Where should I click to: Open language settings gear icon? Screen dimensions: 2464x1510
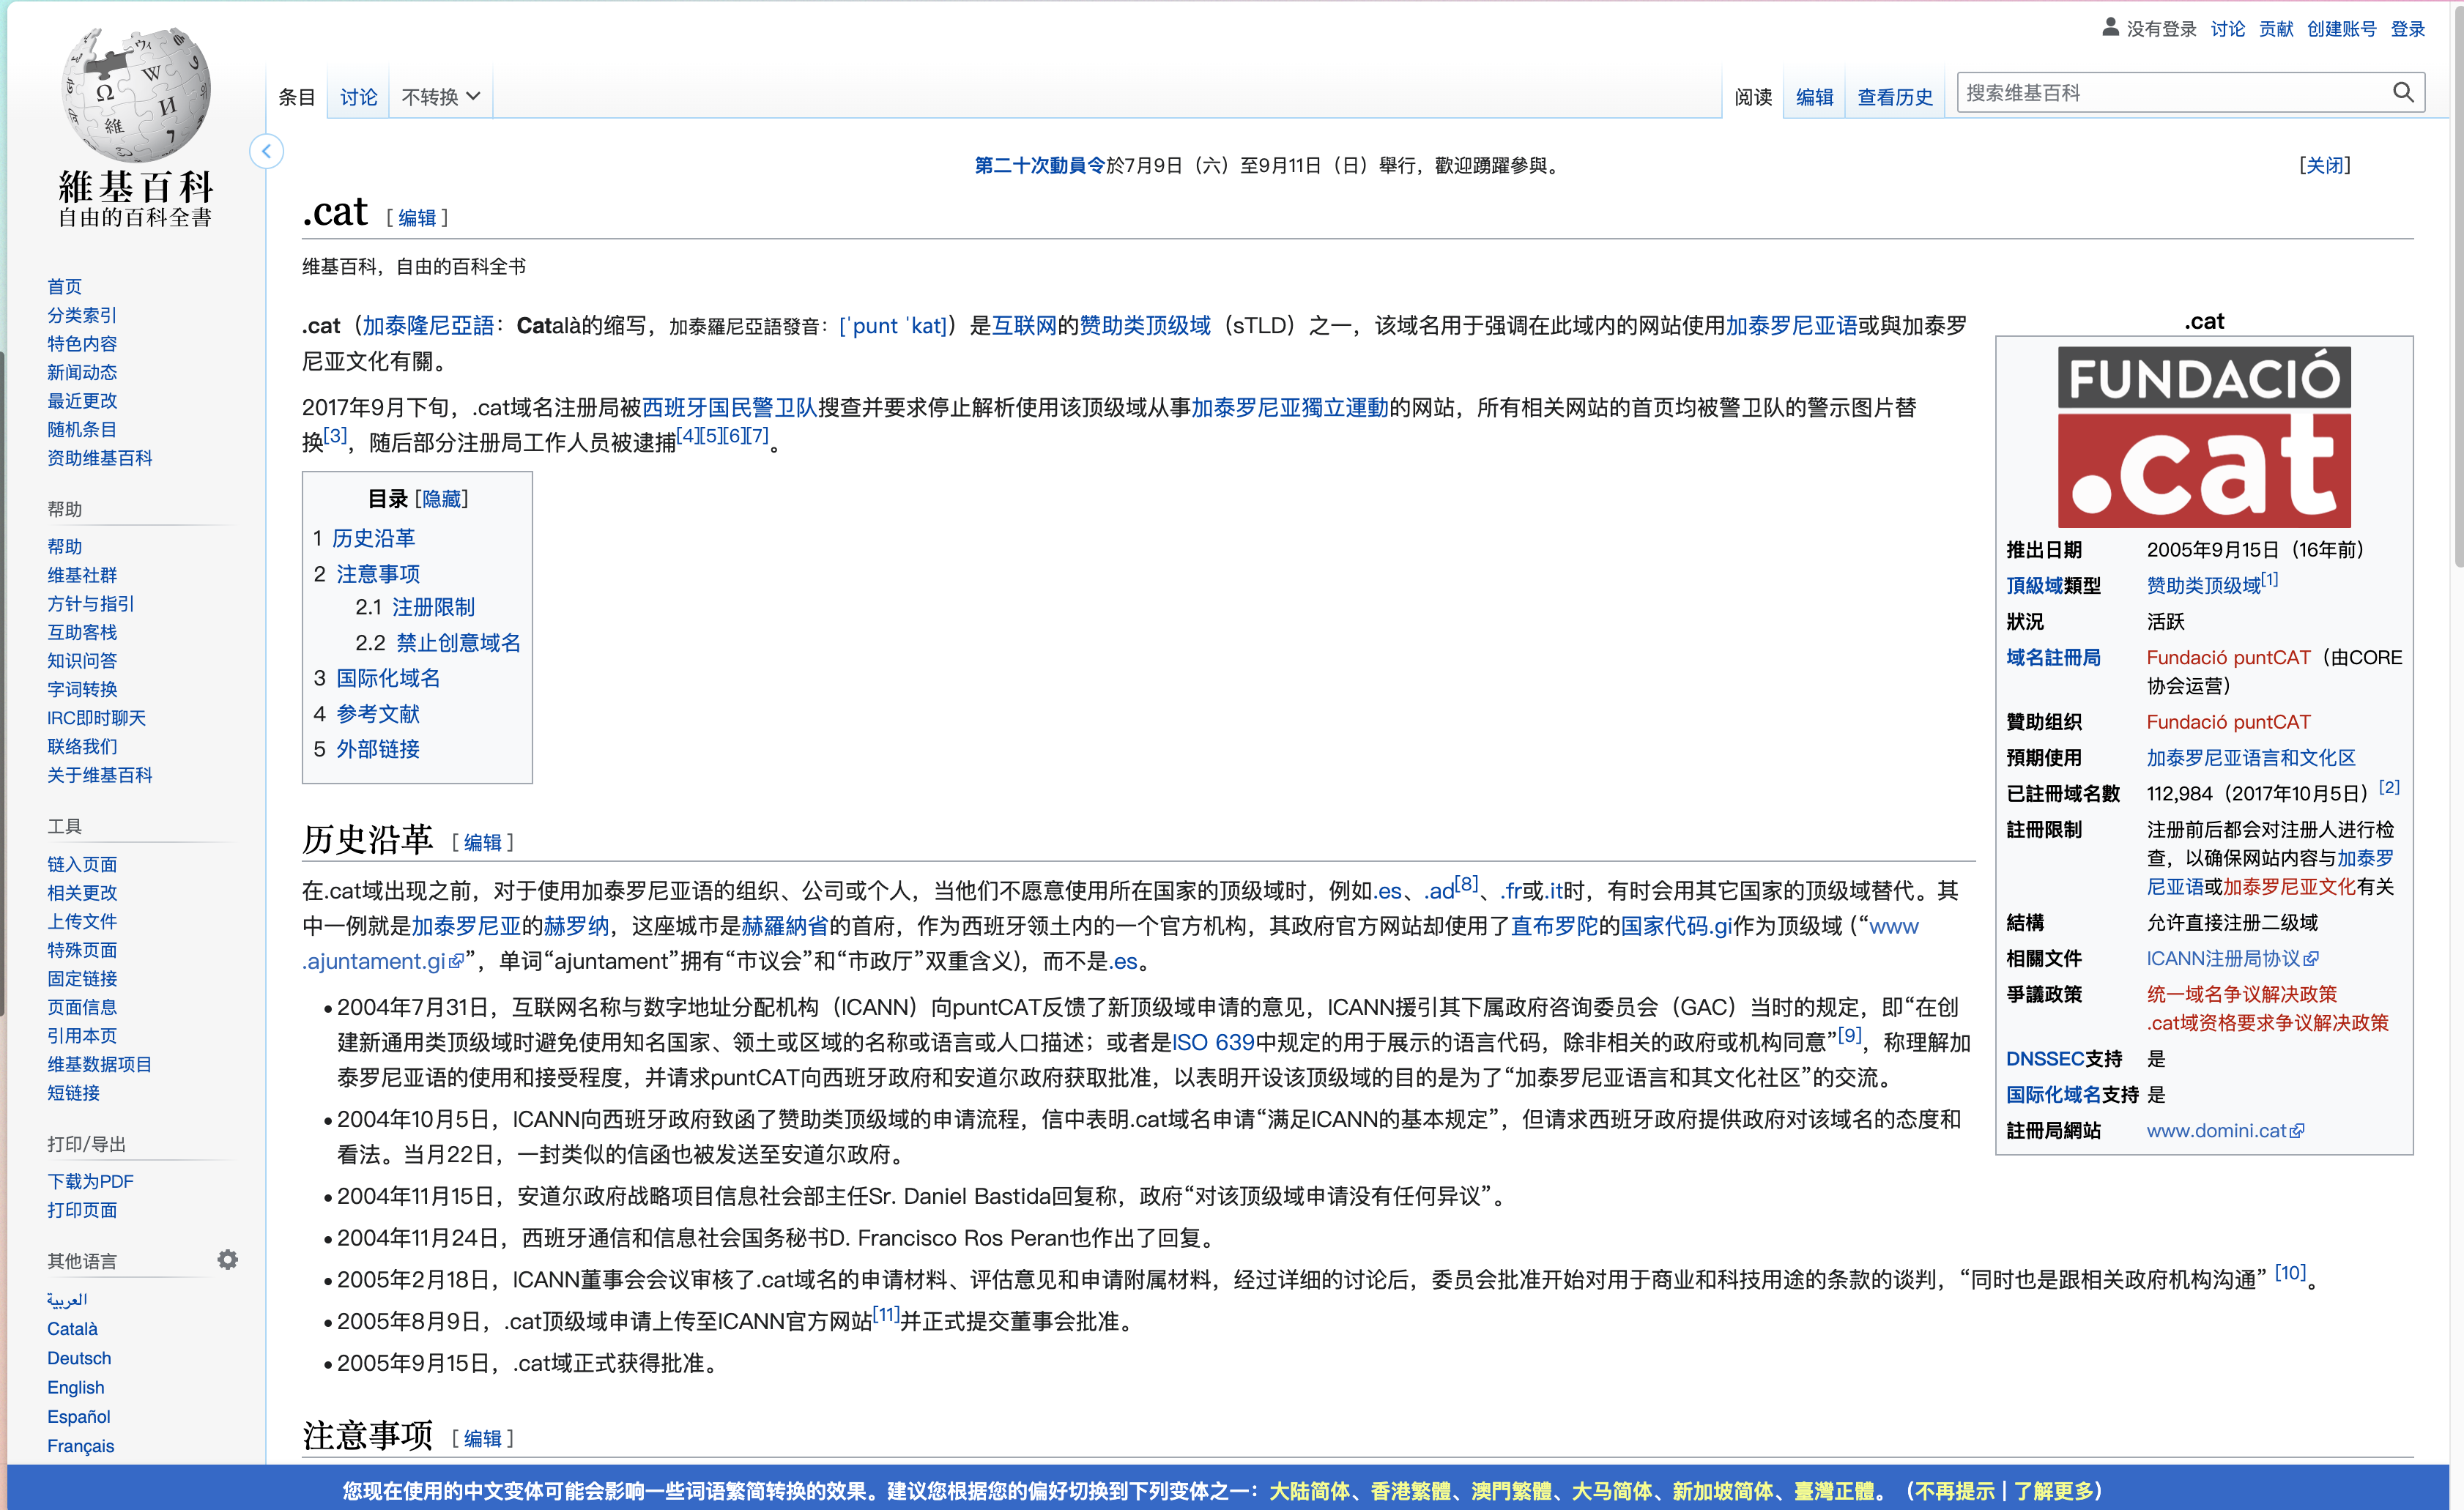228,1259
